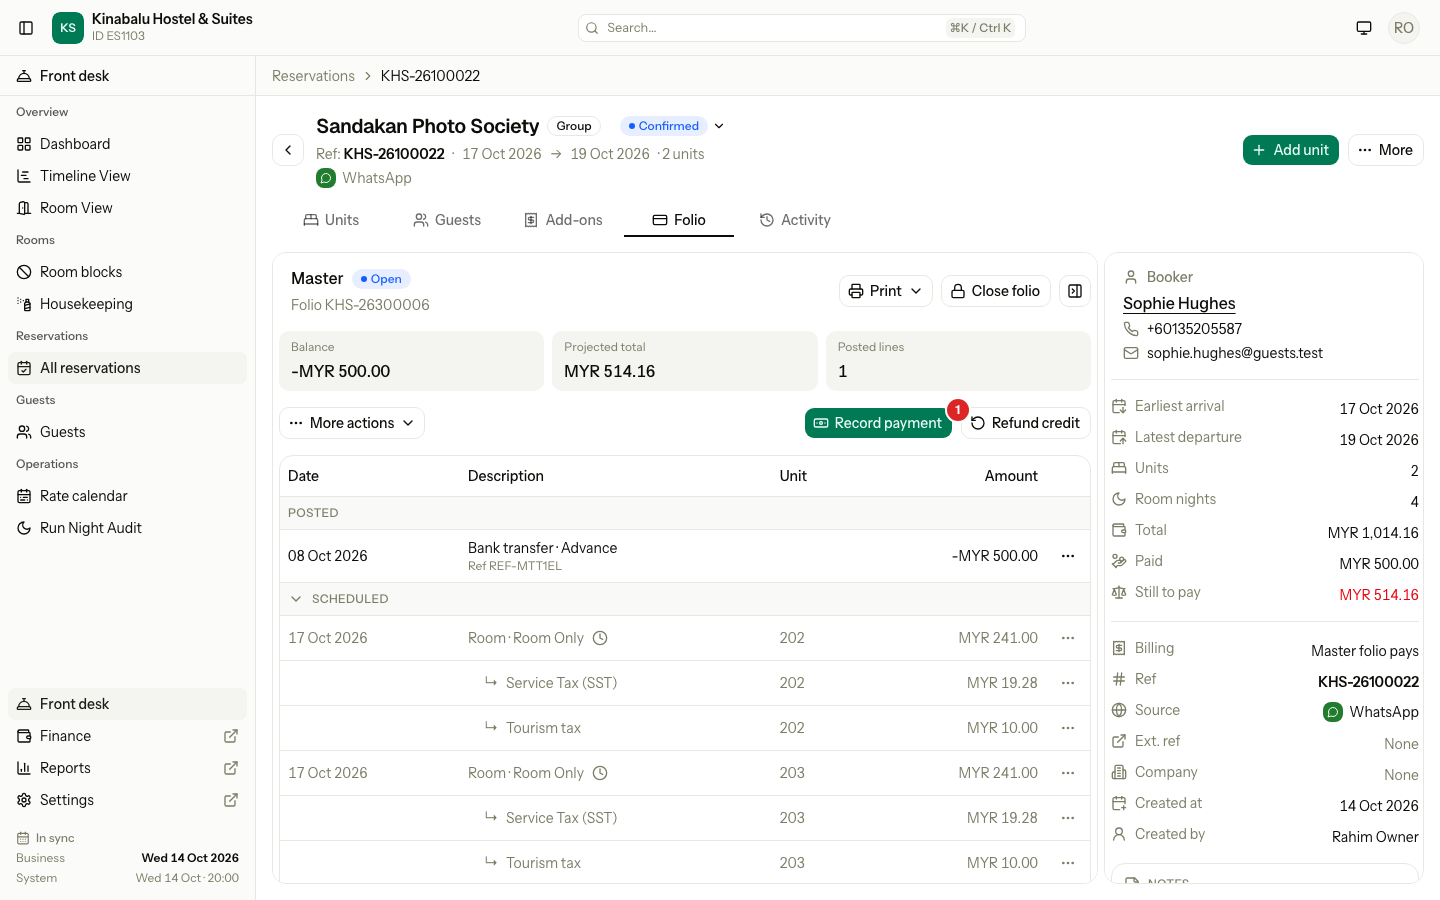Open booker Sophie Hughes profile link

[1179, 303]
